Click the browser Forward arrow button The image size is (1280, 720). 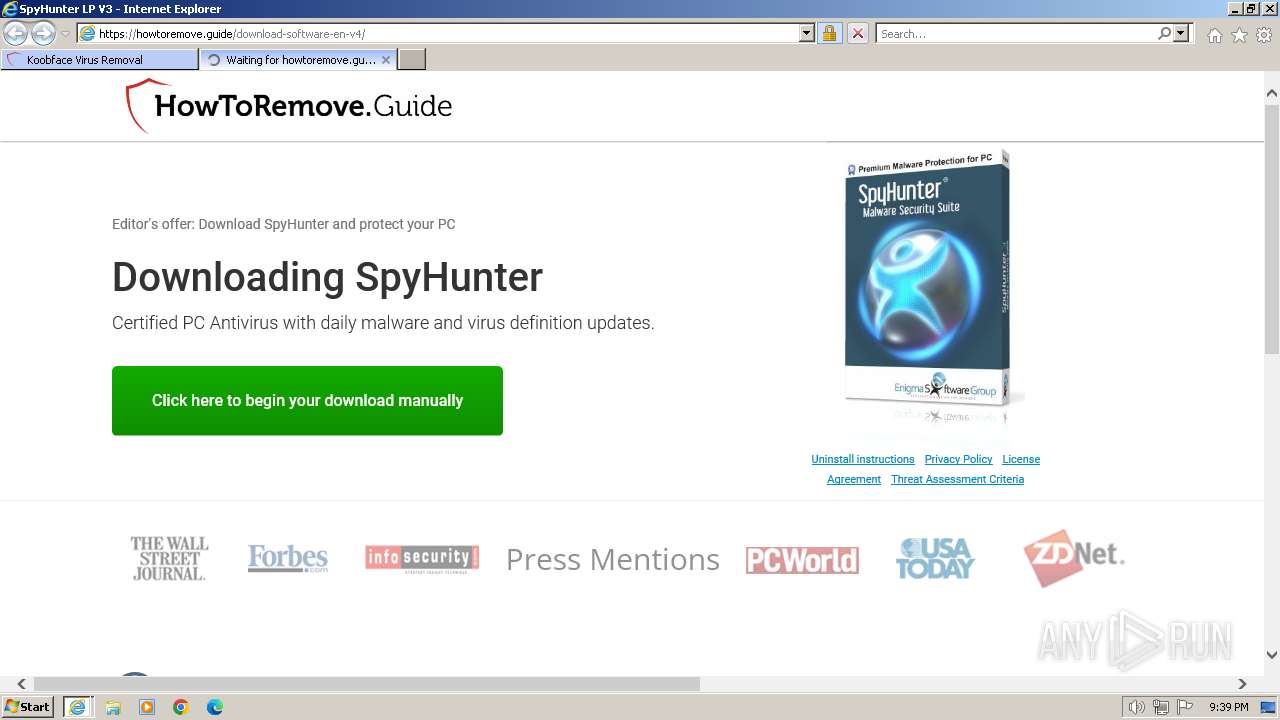tap(43, 33)
